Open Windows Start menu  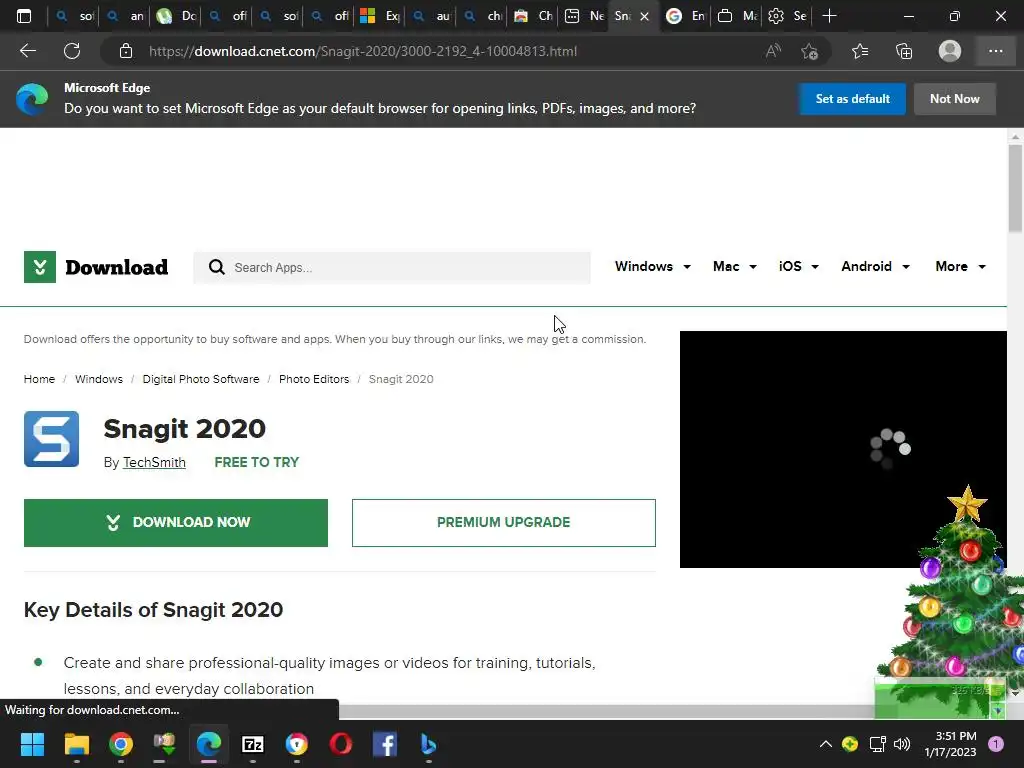click(x=32, y=744)
